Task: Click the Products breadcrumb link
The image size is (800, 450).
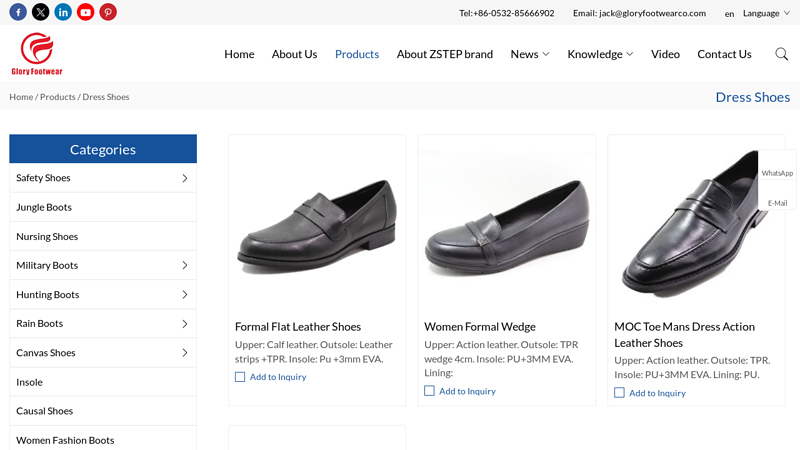Action: pos(58,97)
